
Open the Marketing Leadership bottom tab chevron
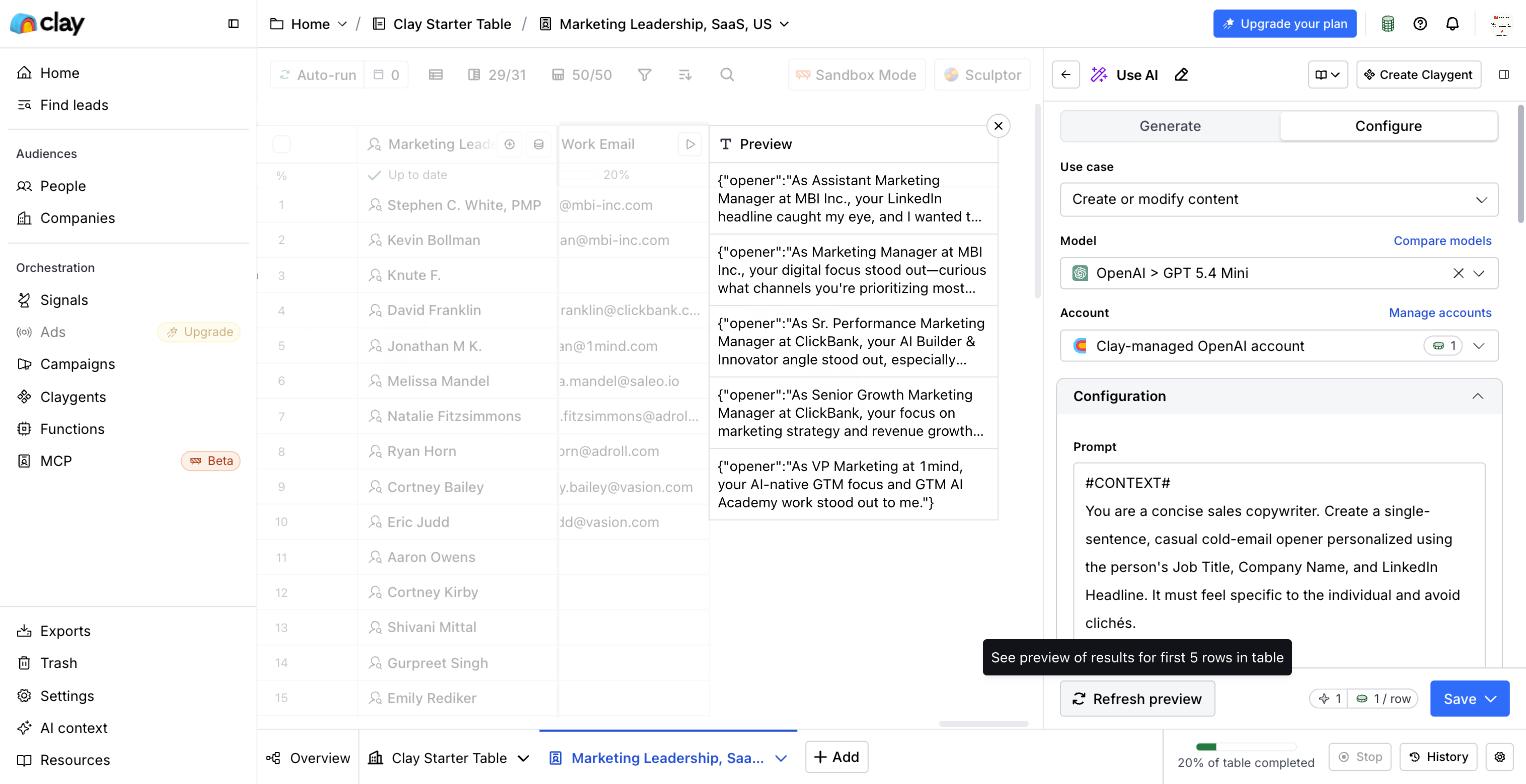[x=781, y=758]
